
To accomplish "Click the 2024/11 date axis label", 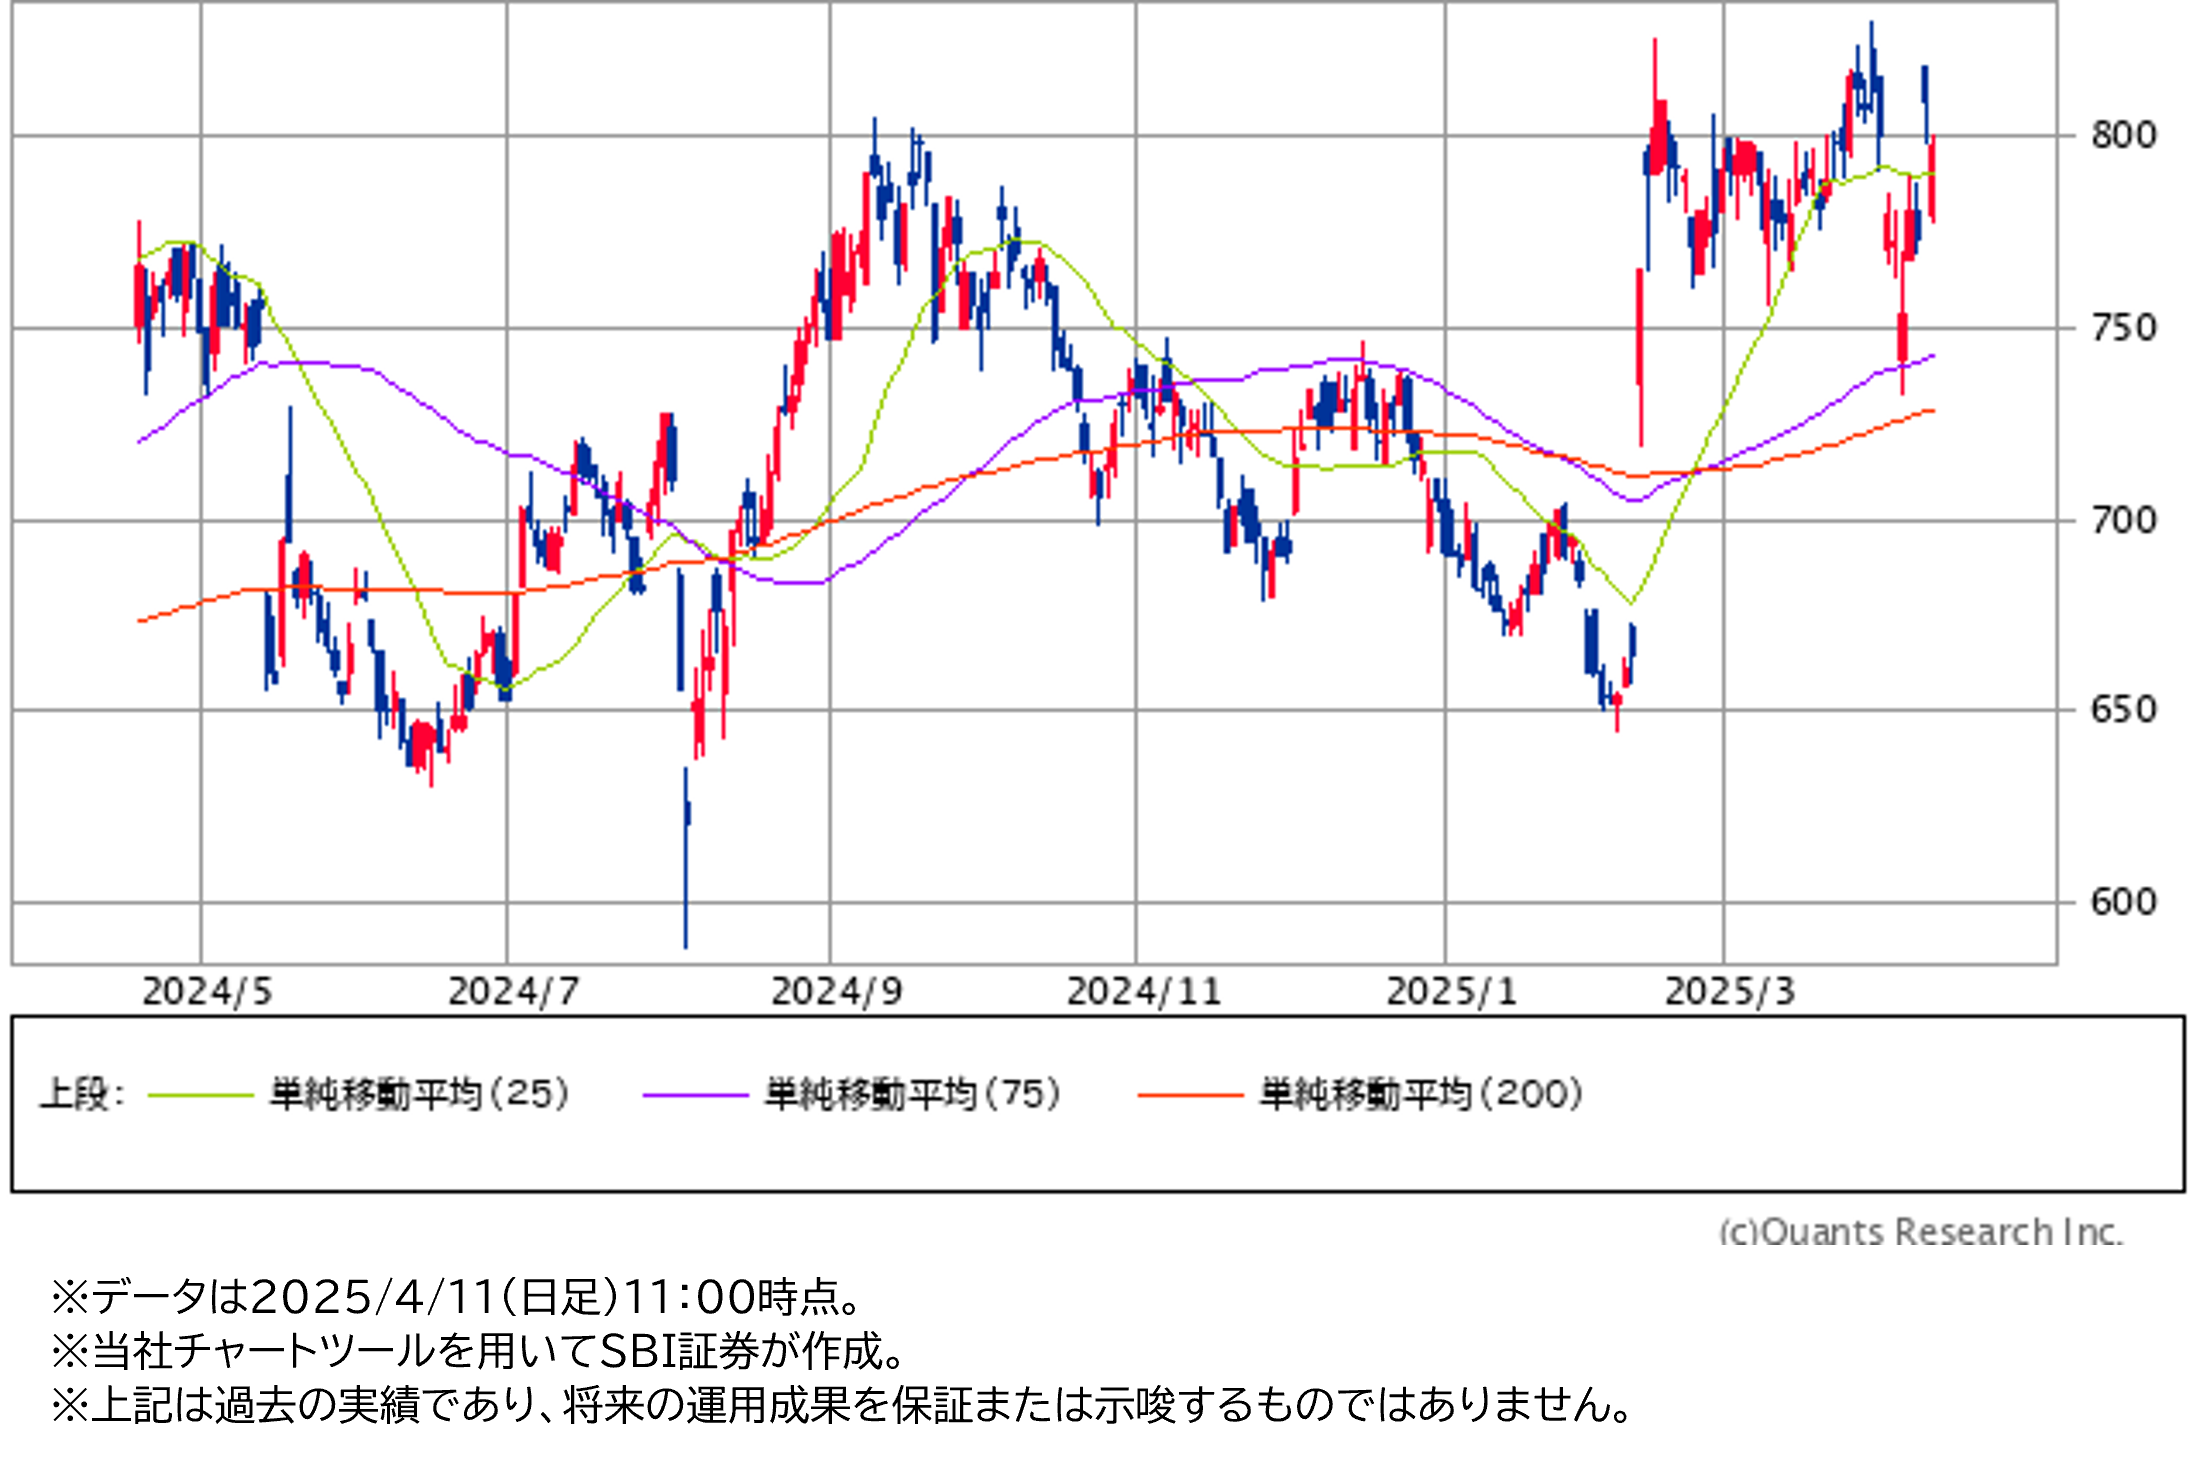I will pos(1144,992).
